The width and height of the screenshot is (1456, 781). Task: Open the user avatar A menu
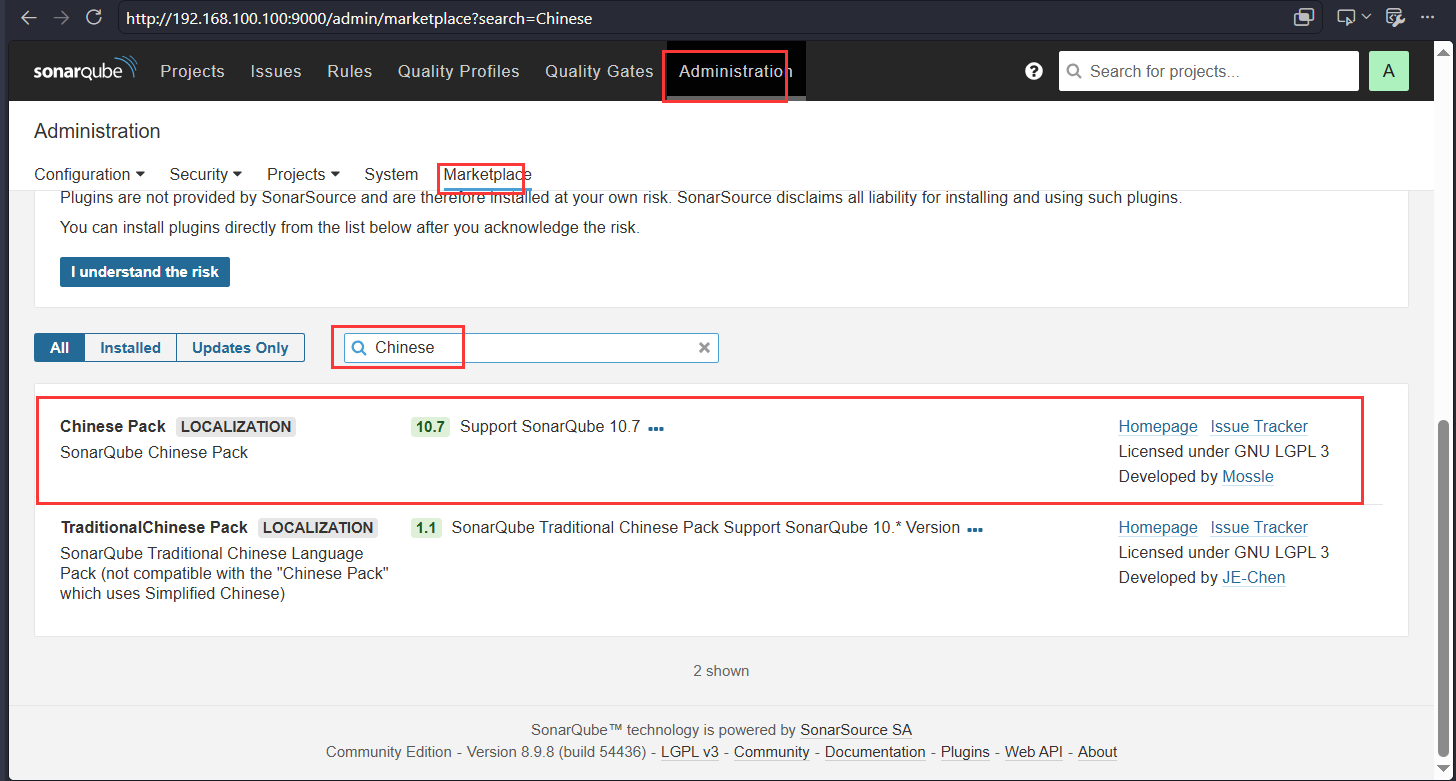coord(1388,71)
